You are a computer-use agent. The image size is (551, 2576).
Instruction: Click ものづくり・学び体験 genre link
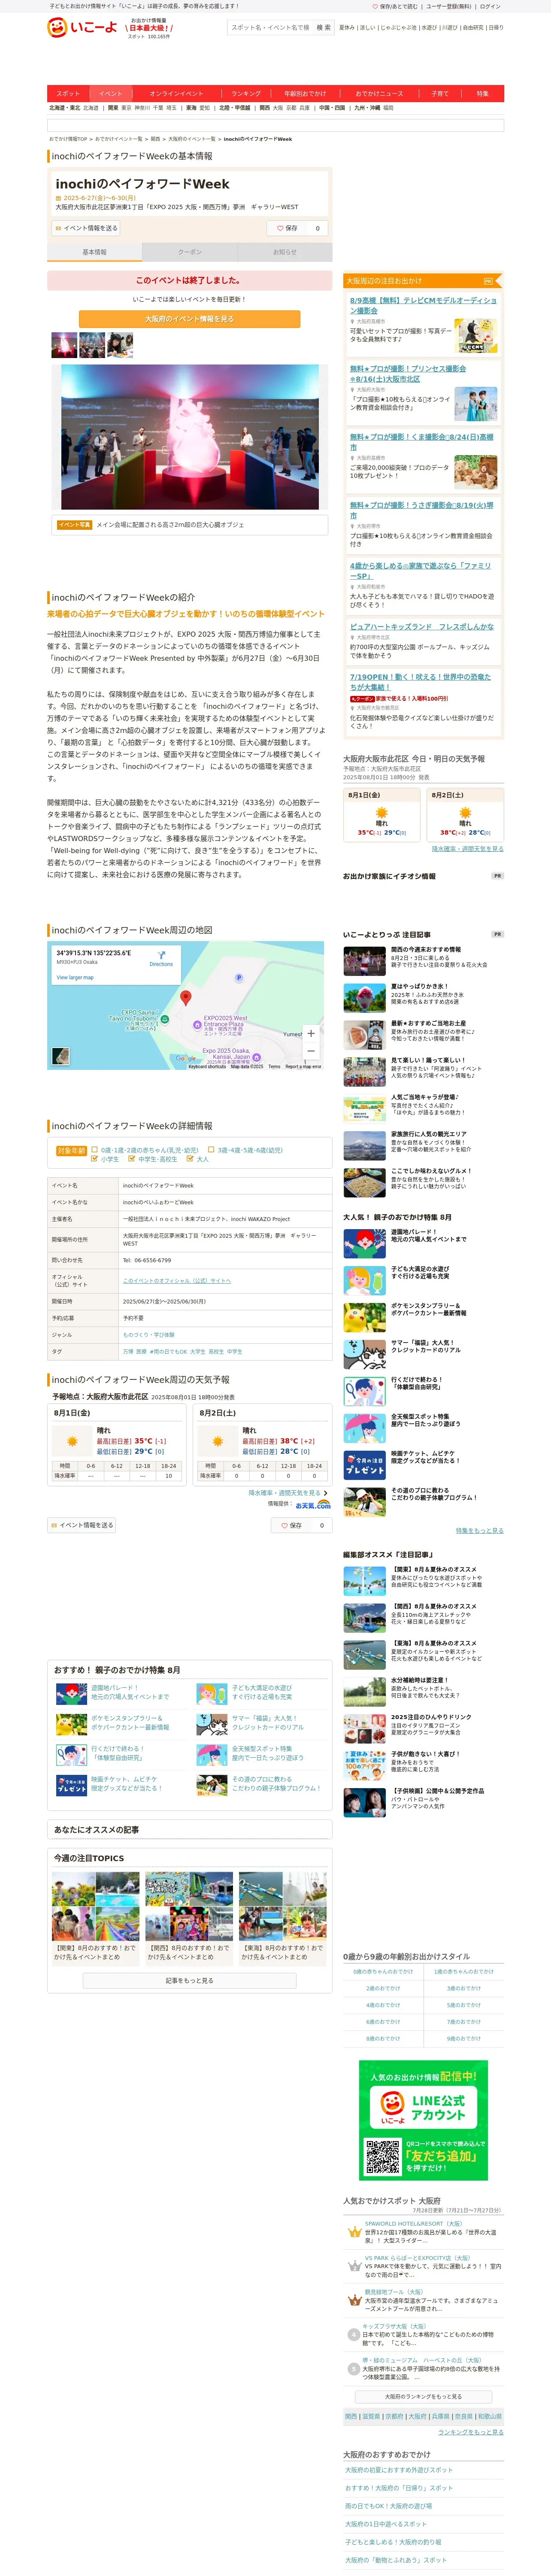pyautogui.click(x=149, y=1335)
